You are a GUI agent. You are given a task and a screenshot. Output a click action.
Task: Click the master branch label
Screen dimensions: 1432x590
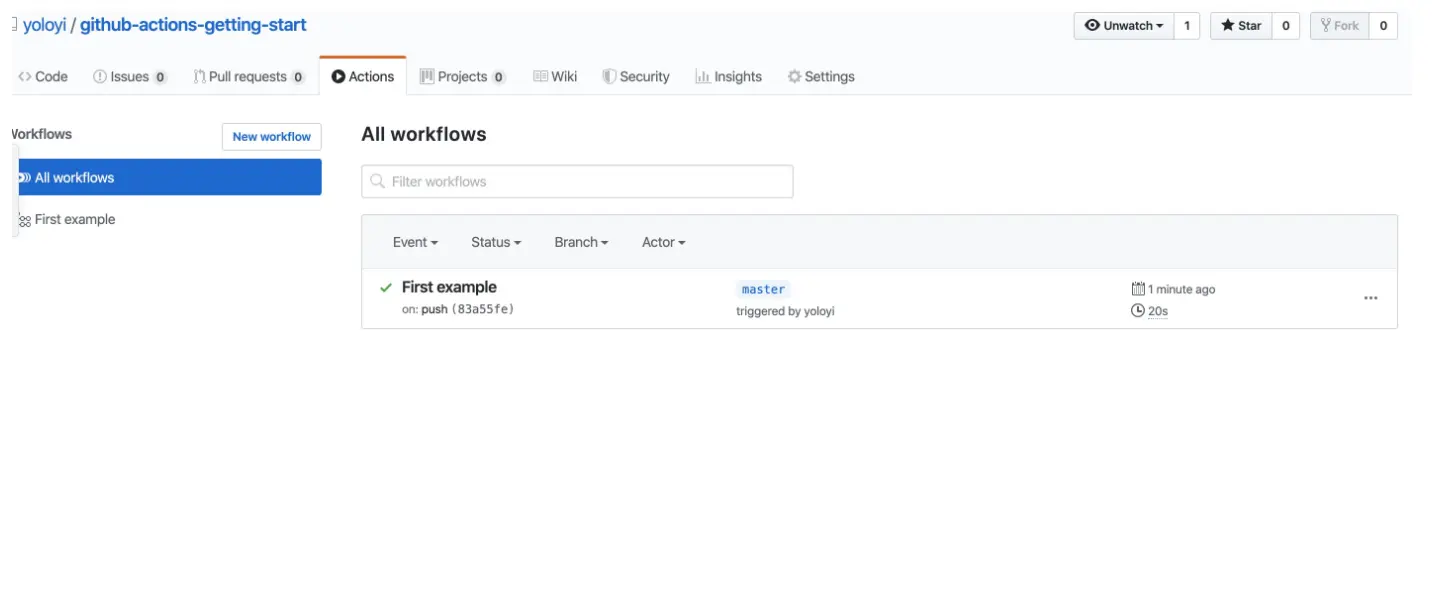click(x=763, y=289)
